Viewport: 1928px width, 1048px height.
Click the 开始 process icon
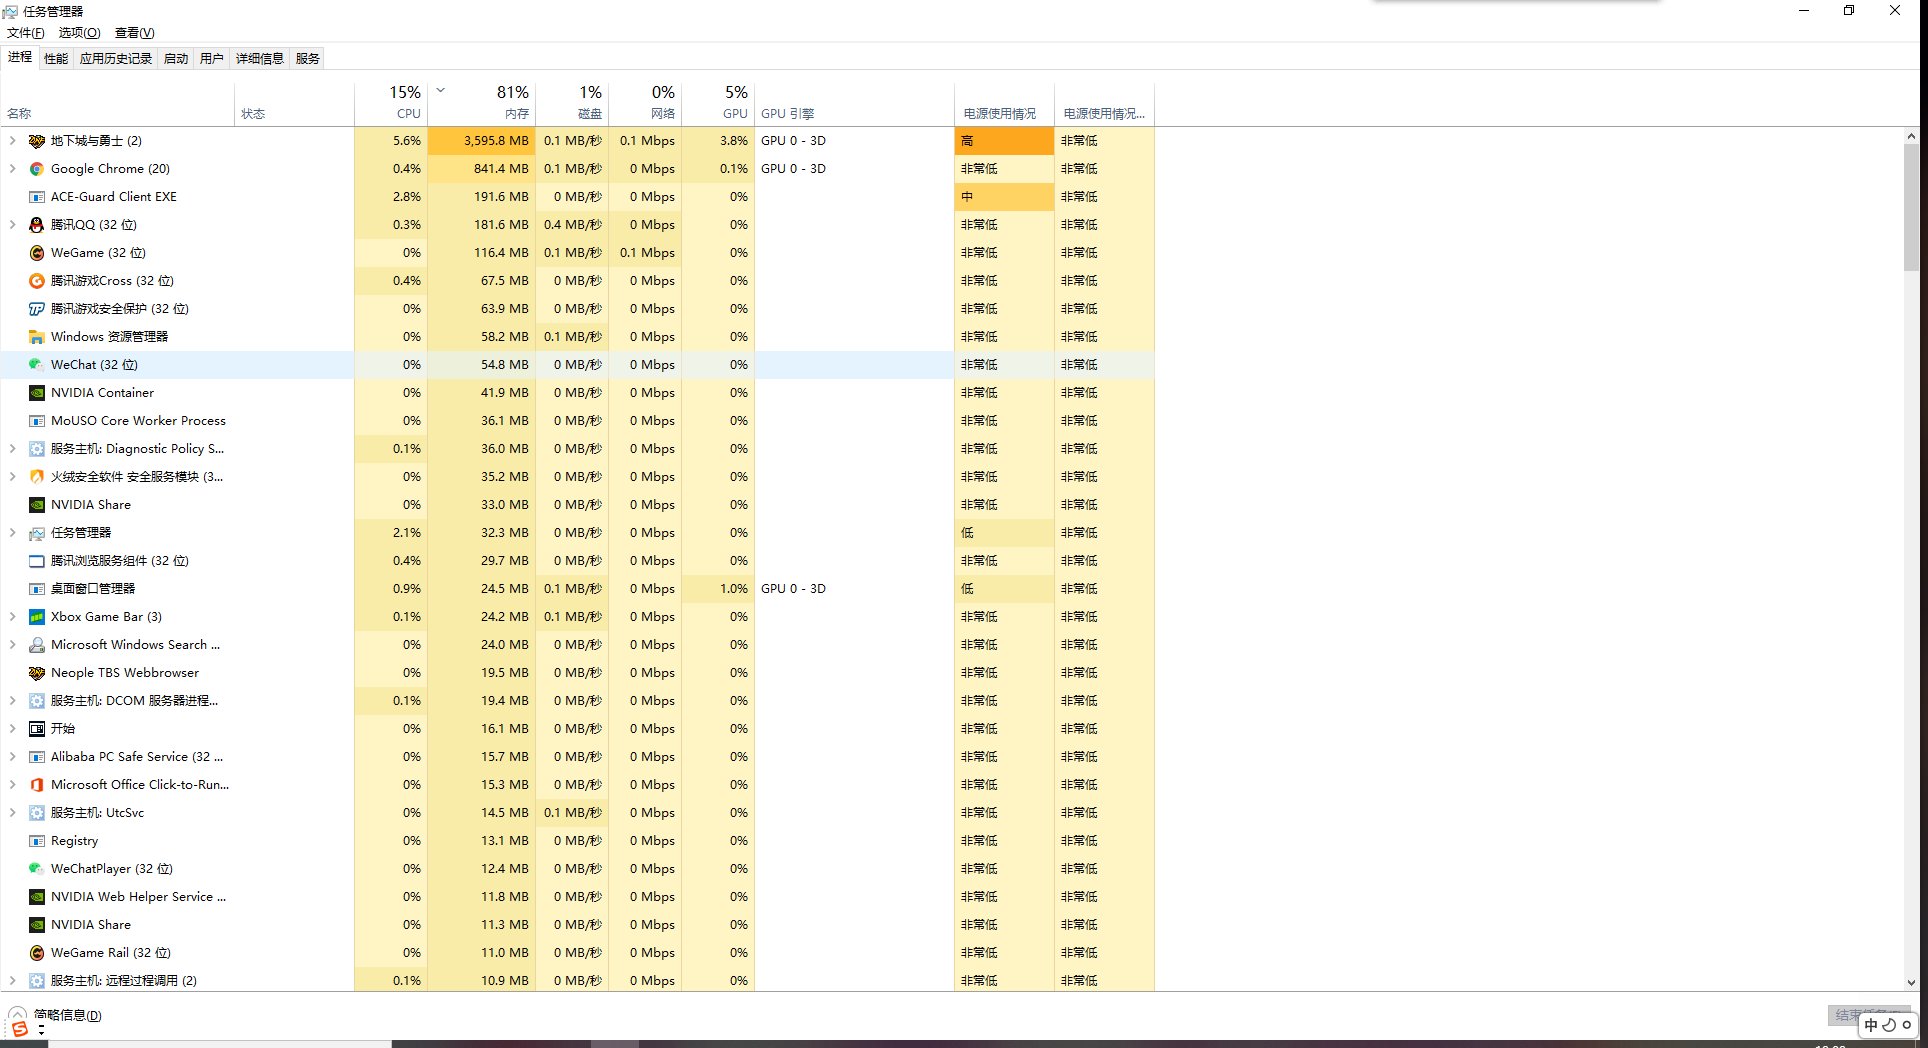[37, 729]
